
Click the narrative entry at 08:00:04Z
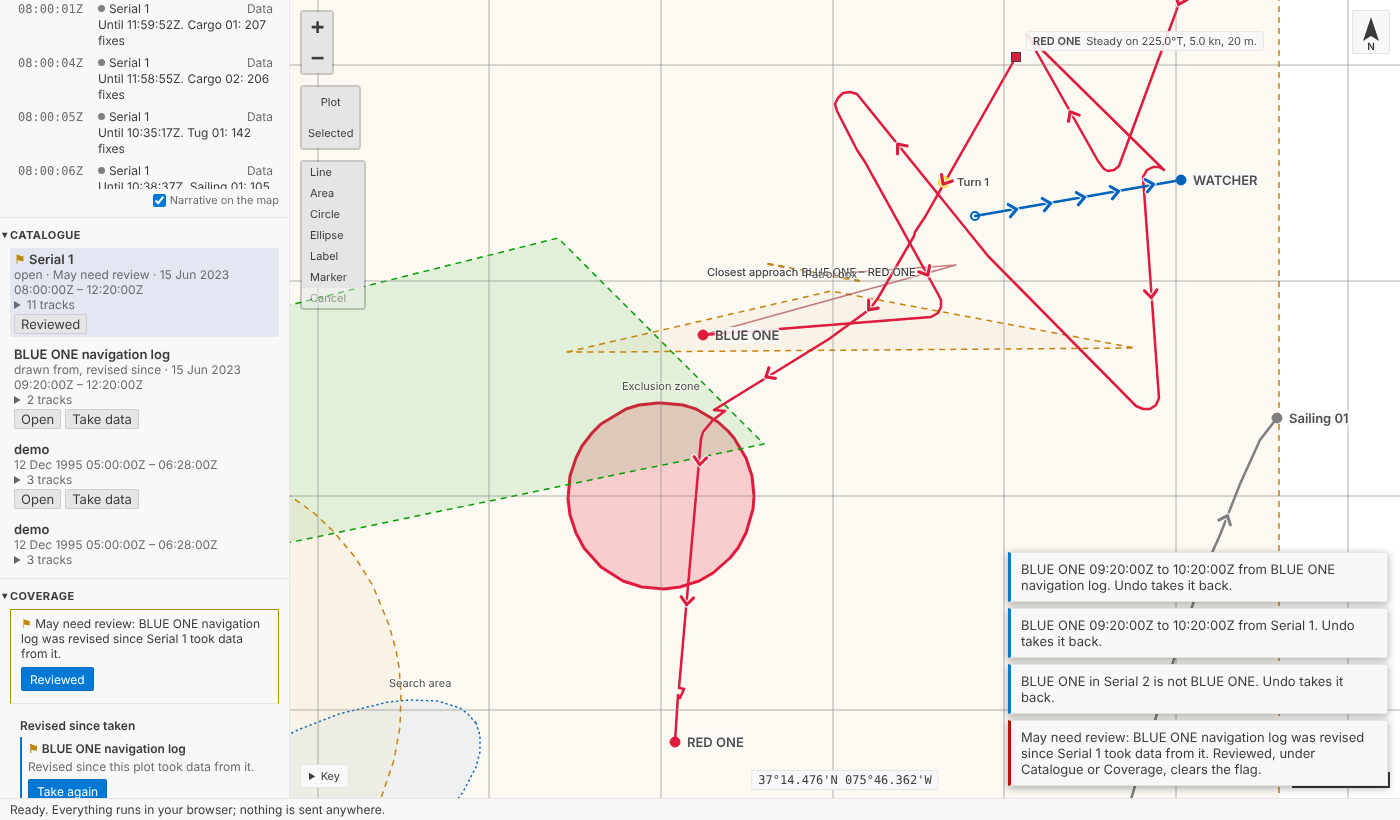click(144, 79)
